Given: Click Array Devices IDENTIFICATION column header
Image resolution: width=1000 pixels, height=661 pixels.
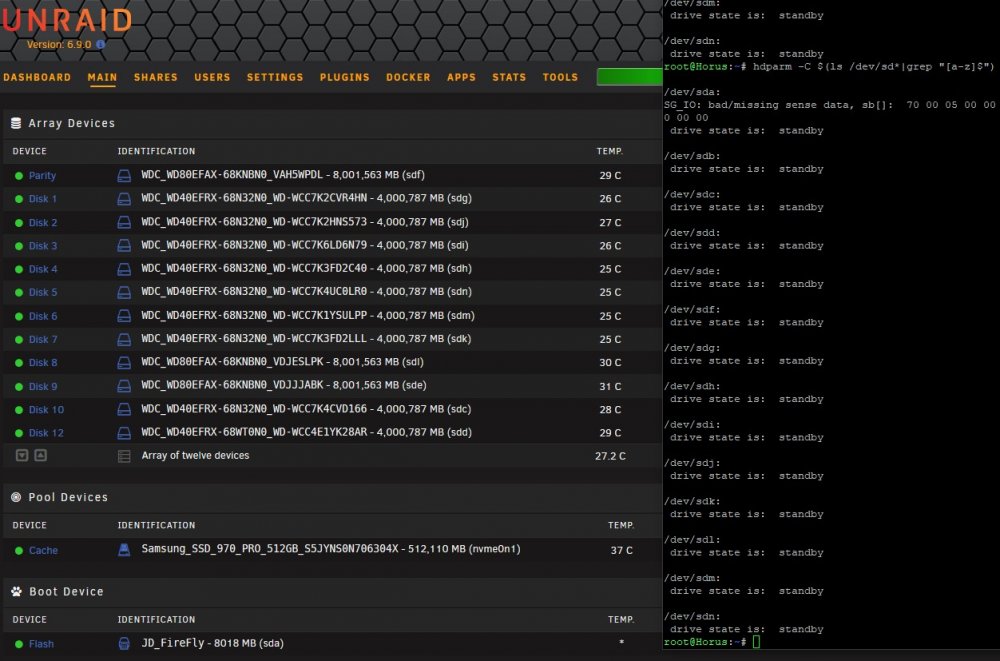Looking at the screenshot, I should (156, 151).
